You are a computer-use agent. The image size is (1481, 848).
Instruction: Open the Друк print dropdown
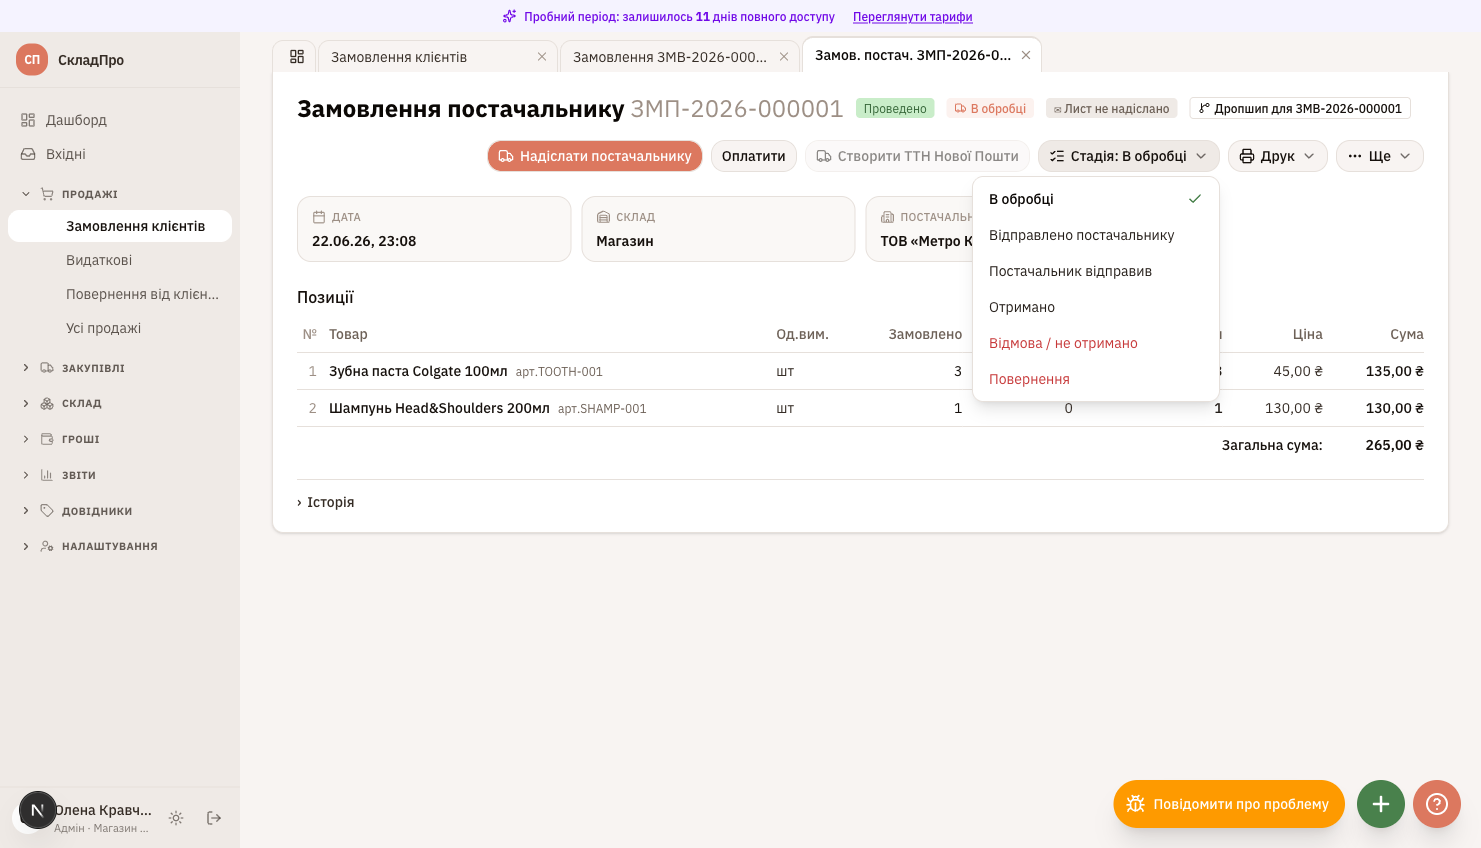(1278, 156)
